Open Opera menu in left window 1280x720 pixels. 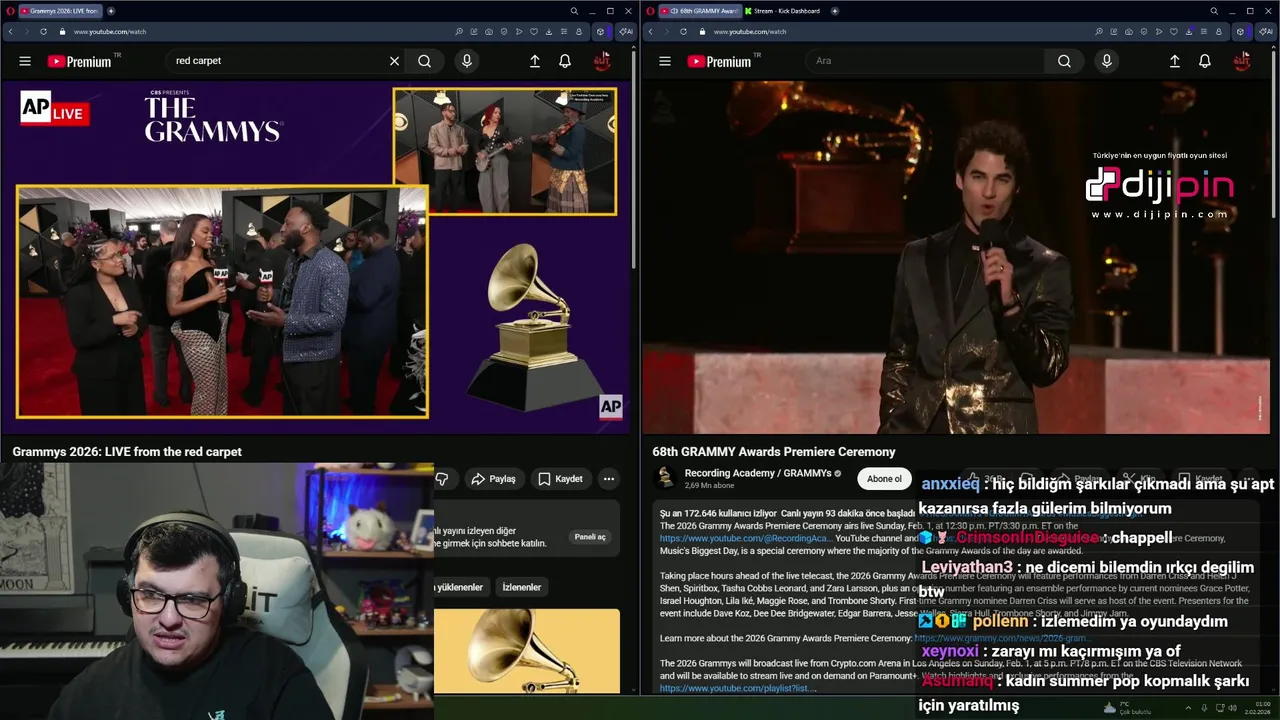[x=9, y=11]
